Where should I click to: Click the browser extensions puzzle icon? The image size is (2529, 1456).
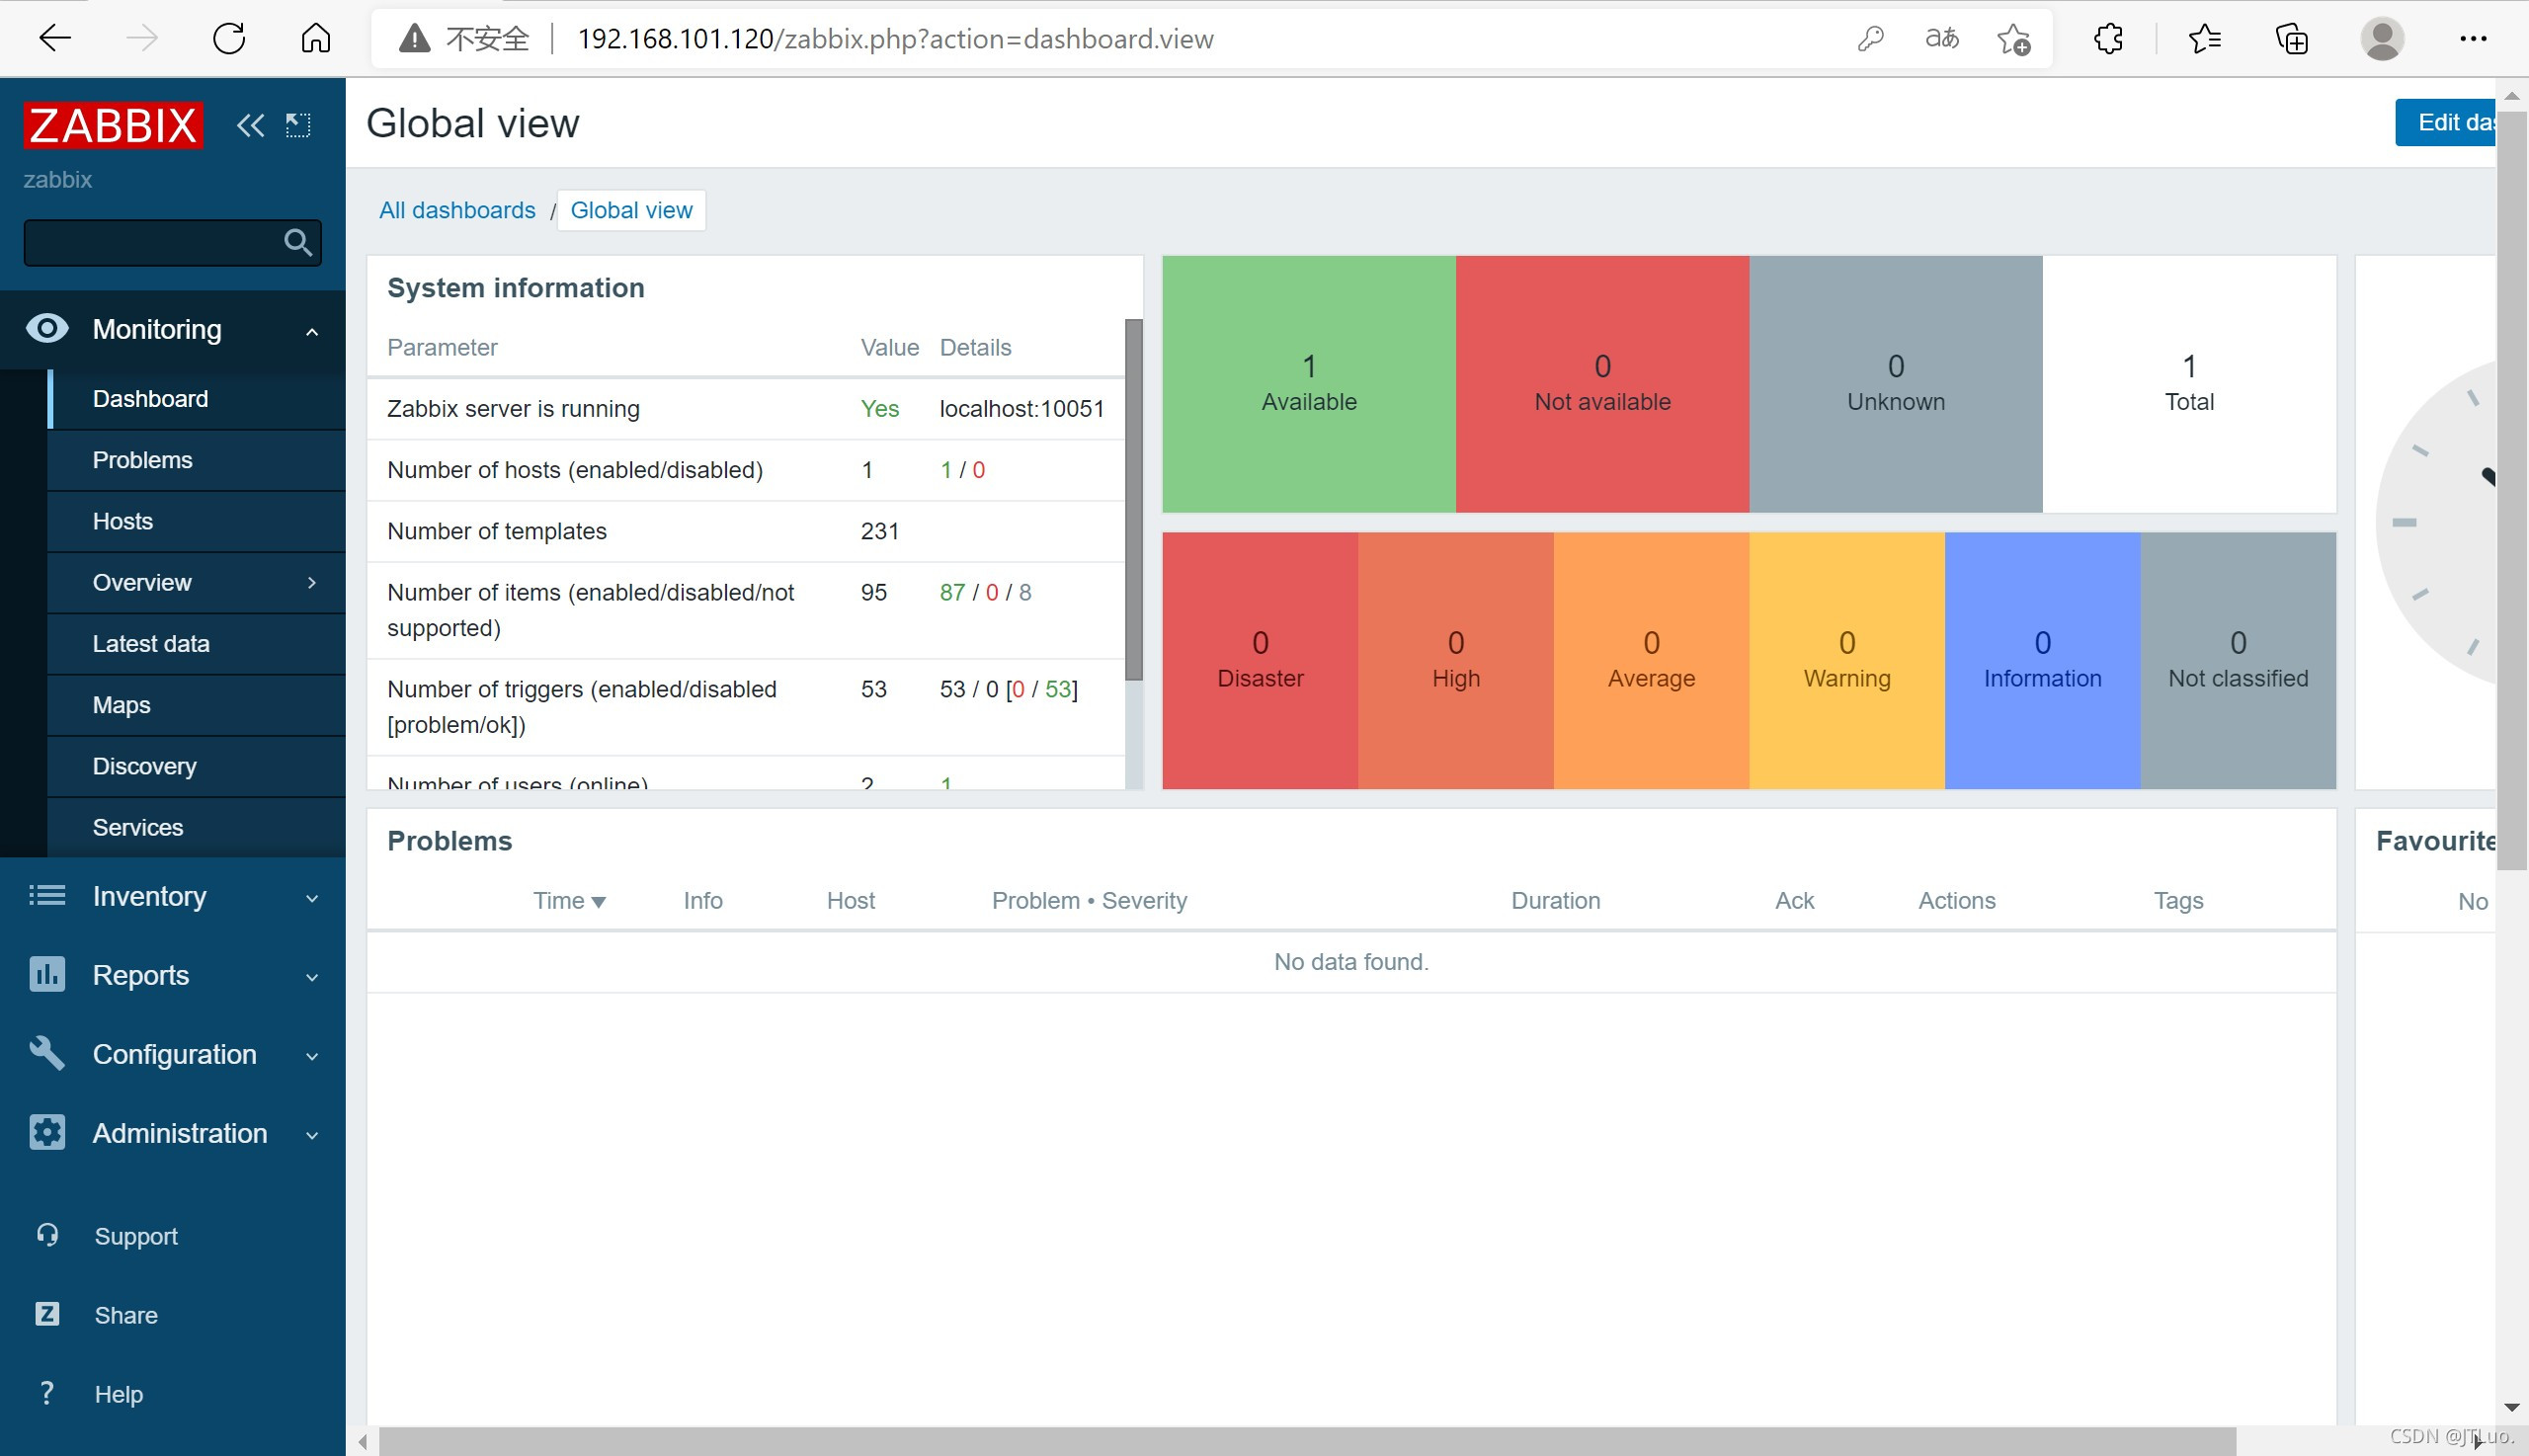(2108, 39)
